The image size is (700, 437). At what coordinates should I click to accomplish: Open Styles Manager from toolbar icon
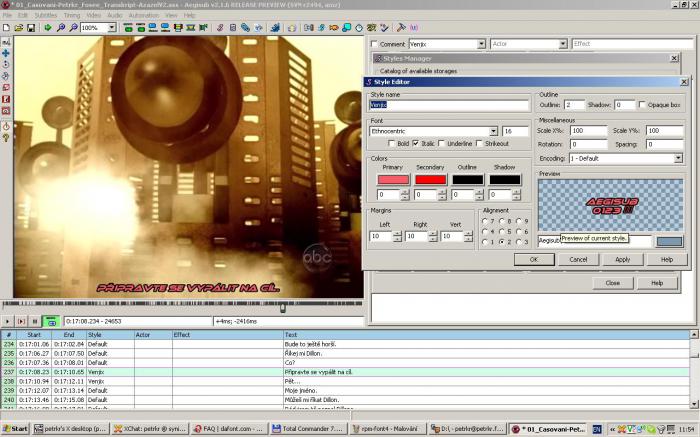[x=220, y=28]
